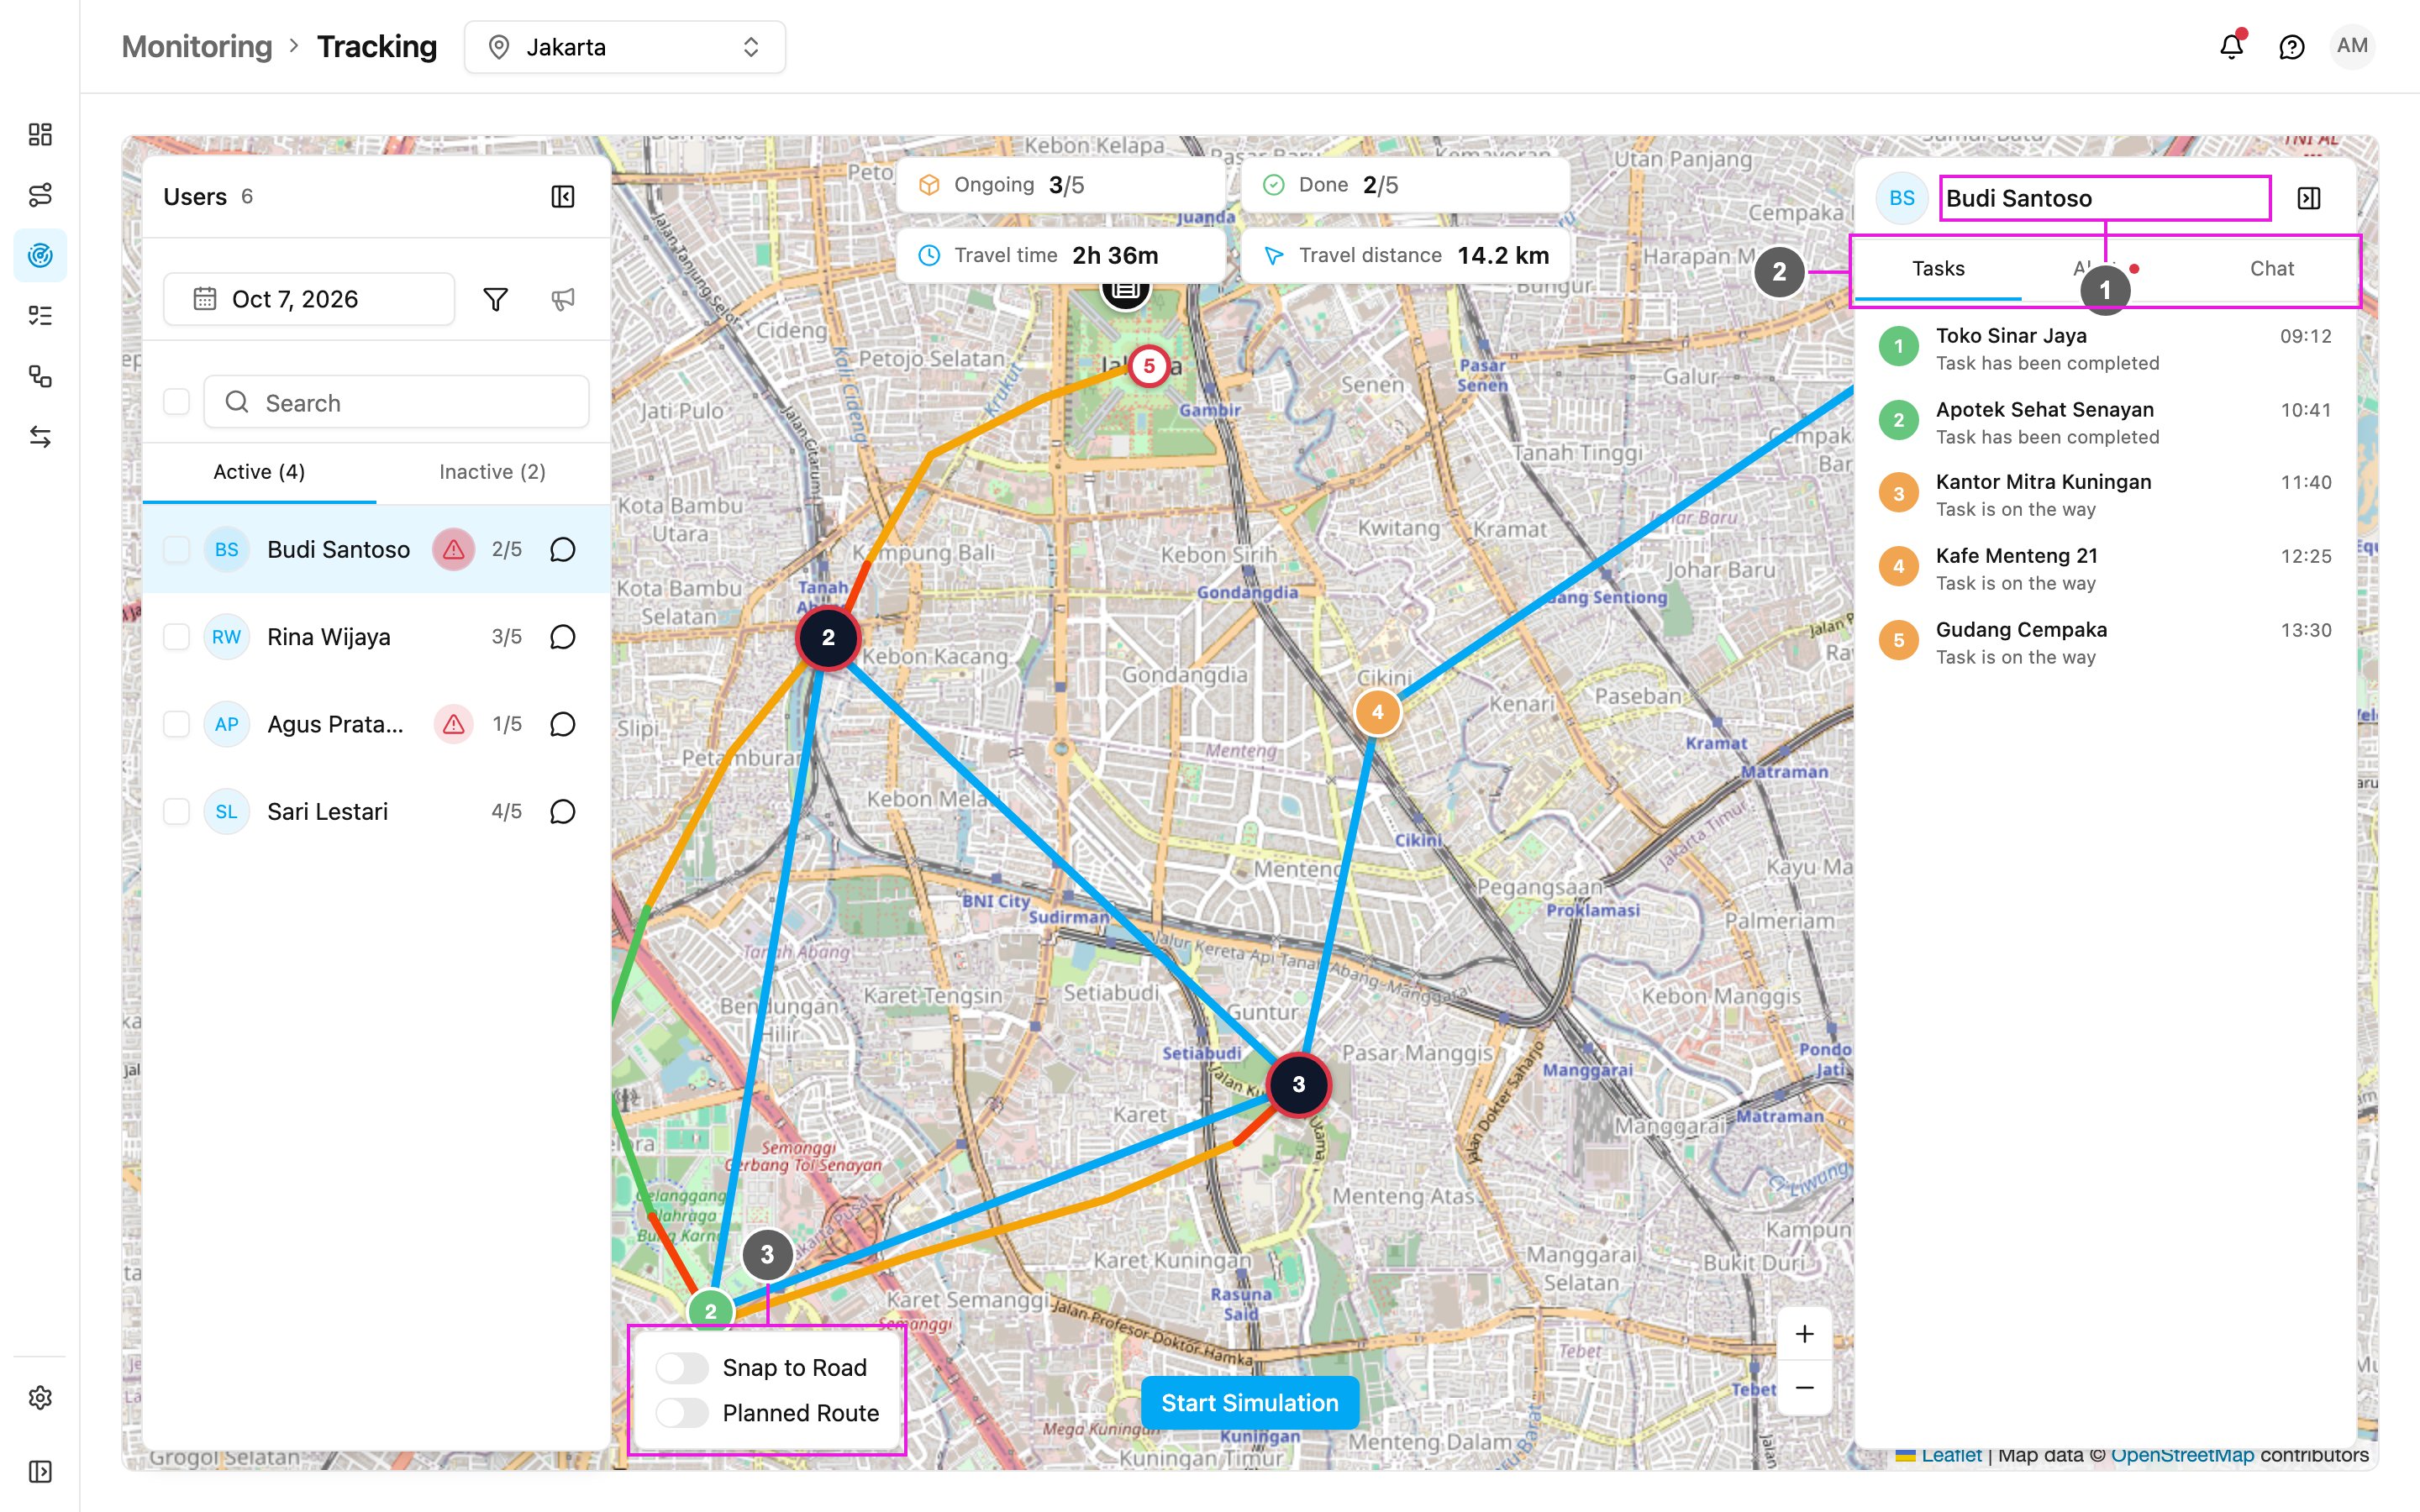Image resolution: width=2420 pixels, height=1512 pixels.
Task: Collapse the Users panel
Action: pos(563,196)
